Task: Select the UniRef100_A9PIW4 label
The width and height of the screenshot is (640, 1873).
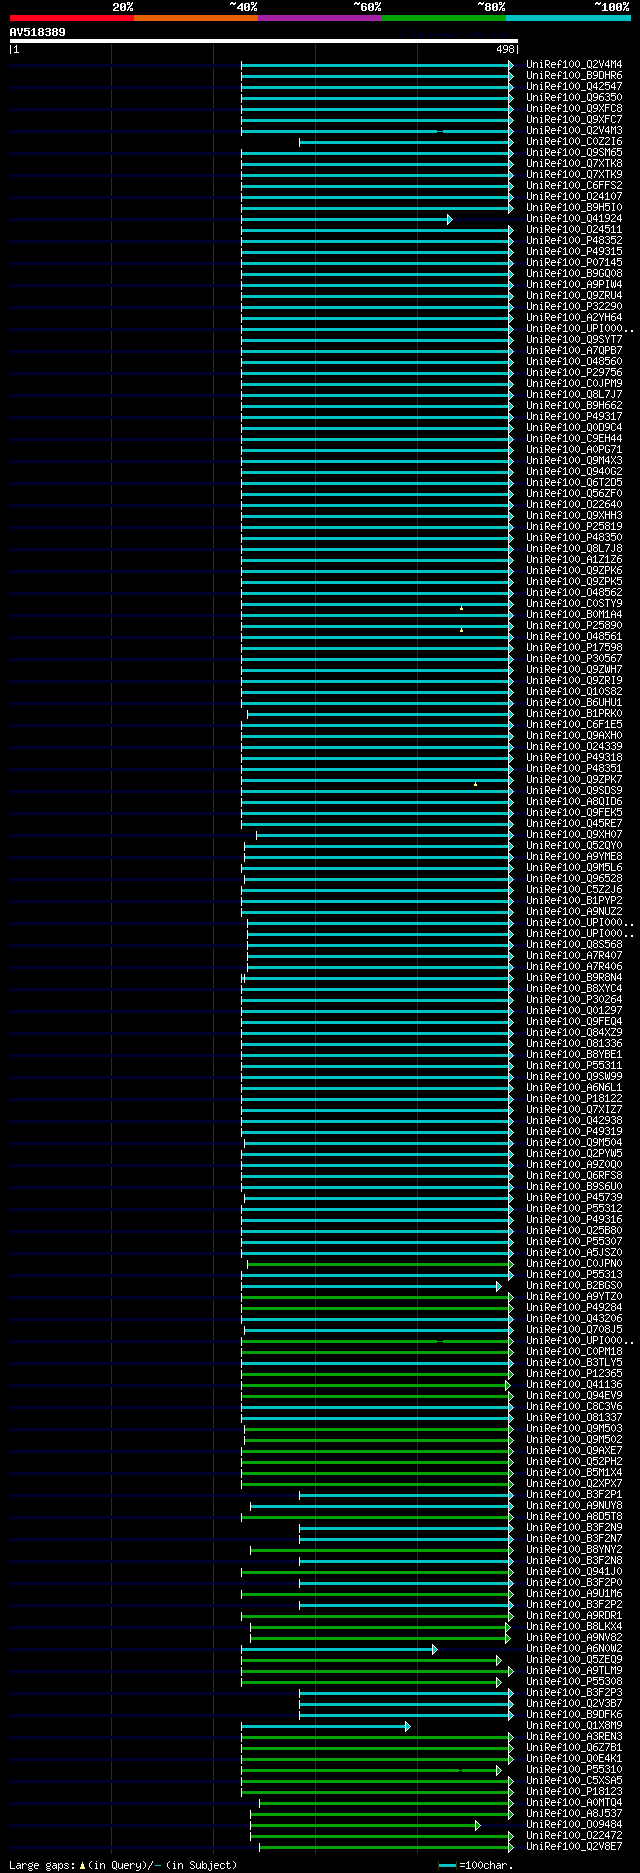Action: [x=574, y=285]
